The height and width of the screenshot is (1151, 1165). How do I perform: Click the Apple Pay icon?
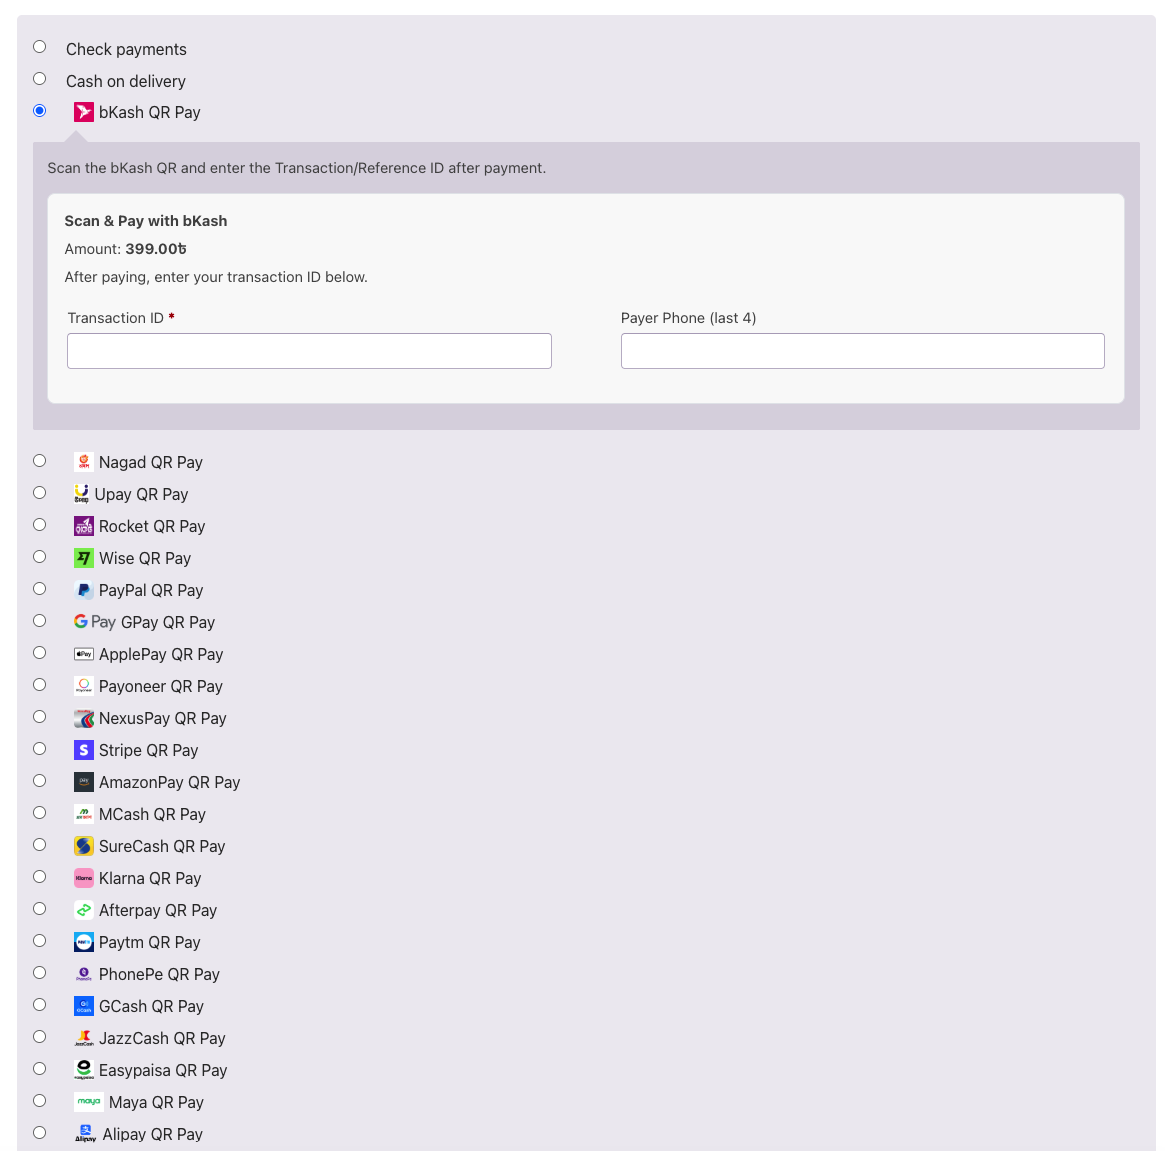83,653
